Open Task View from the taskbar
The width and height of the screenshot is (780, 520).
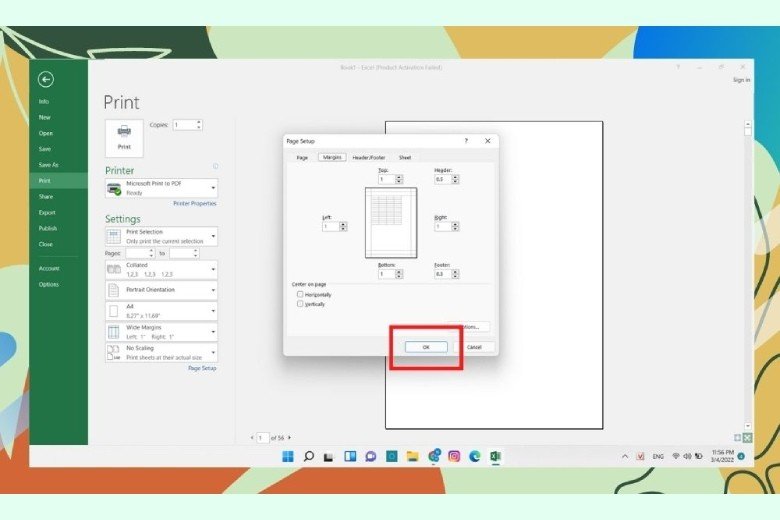tap(329, 456)
